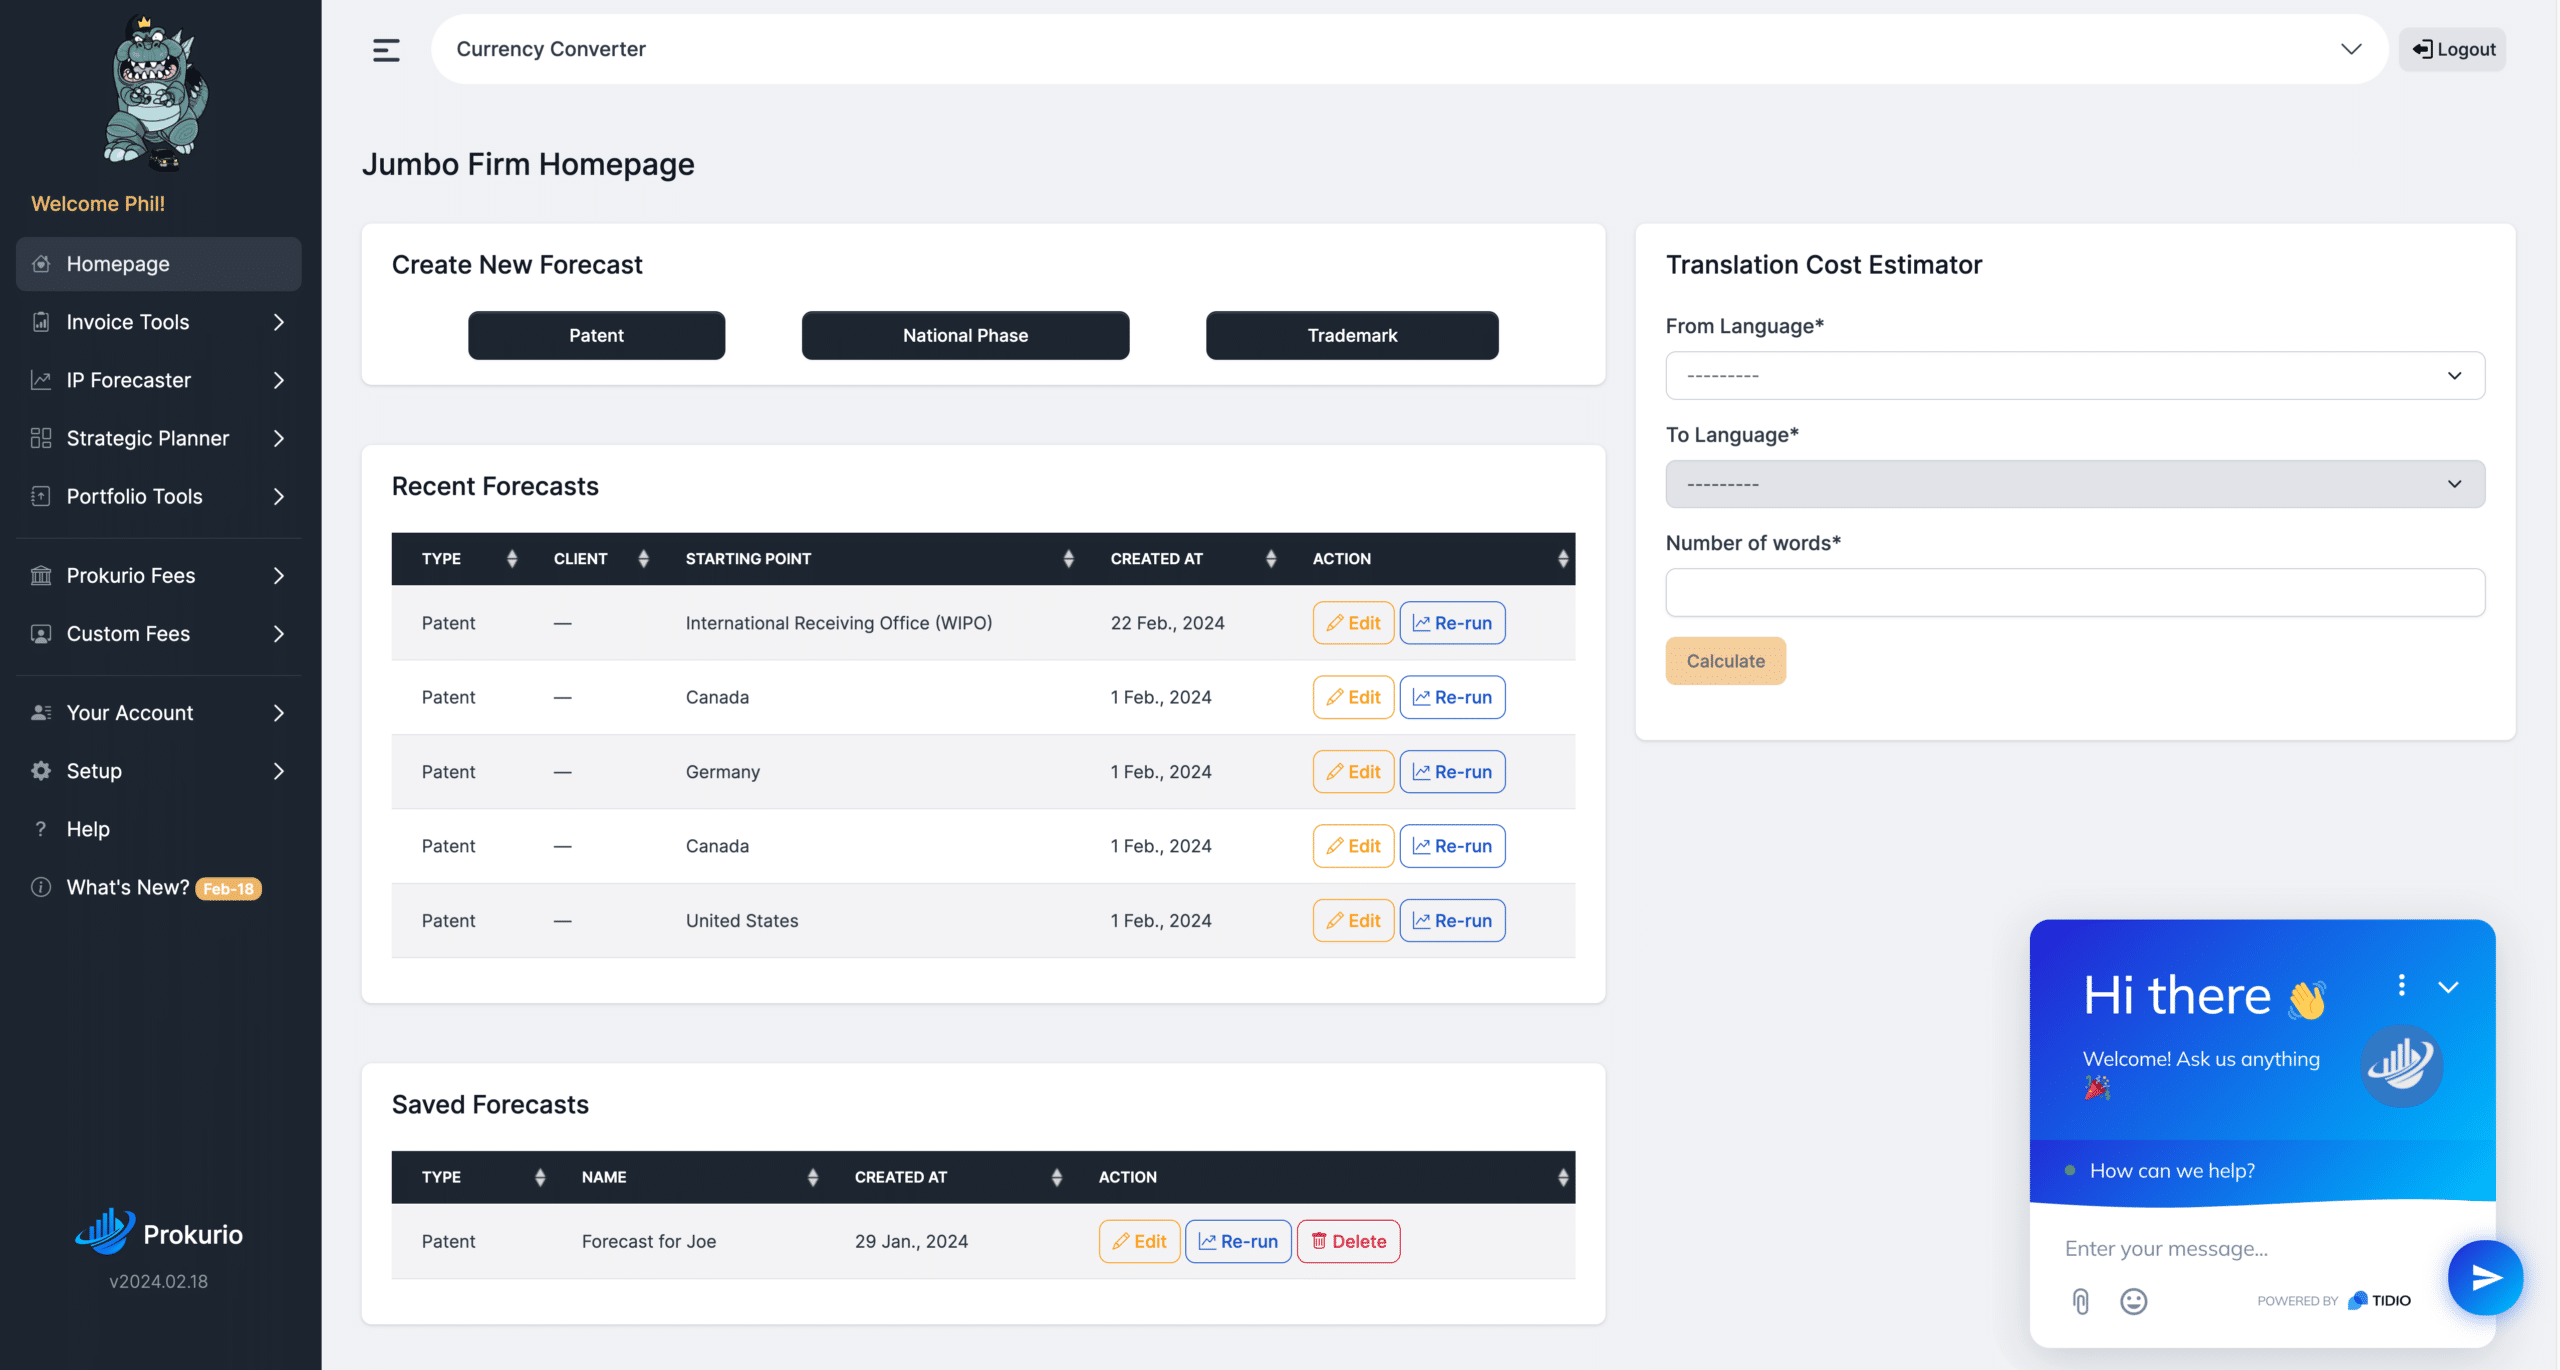
Task: Open chat options three-dot menu
Action: click(x=2401, y=985)
